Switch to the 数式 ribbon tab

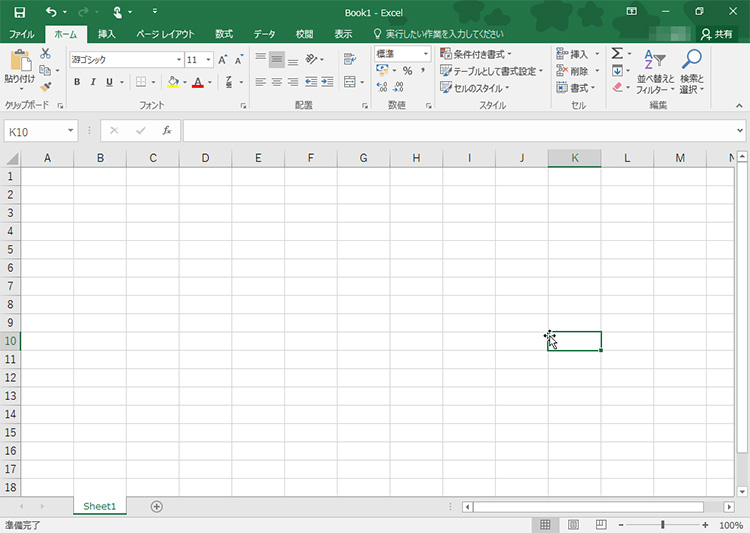point(223,34)
